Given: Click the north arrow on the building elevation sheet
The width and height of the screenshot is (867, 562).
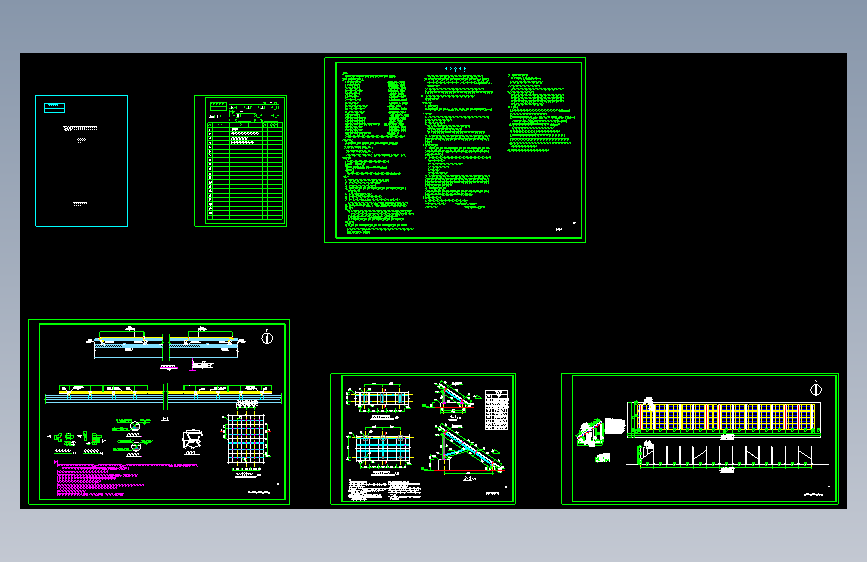Looking at the screenshot, I should tap(816, 389).
